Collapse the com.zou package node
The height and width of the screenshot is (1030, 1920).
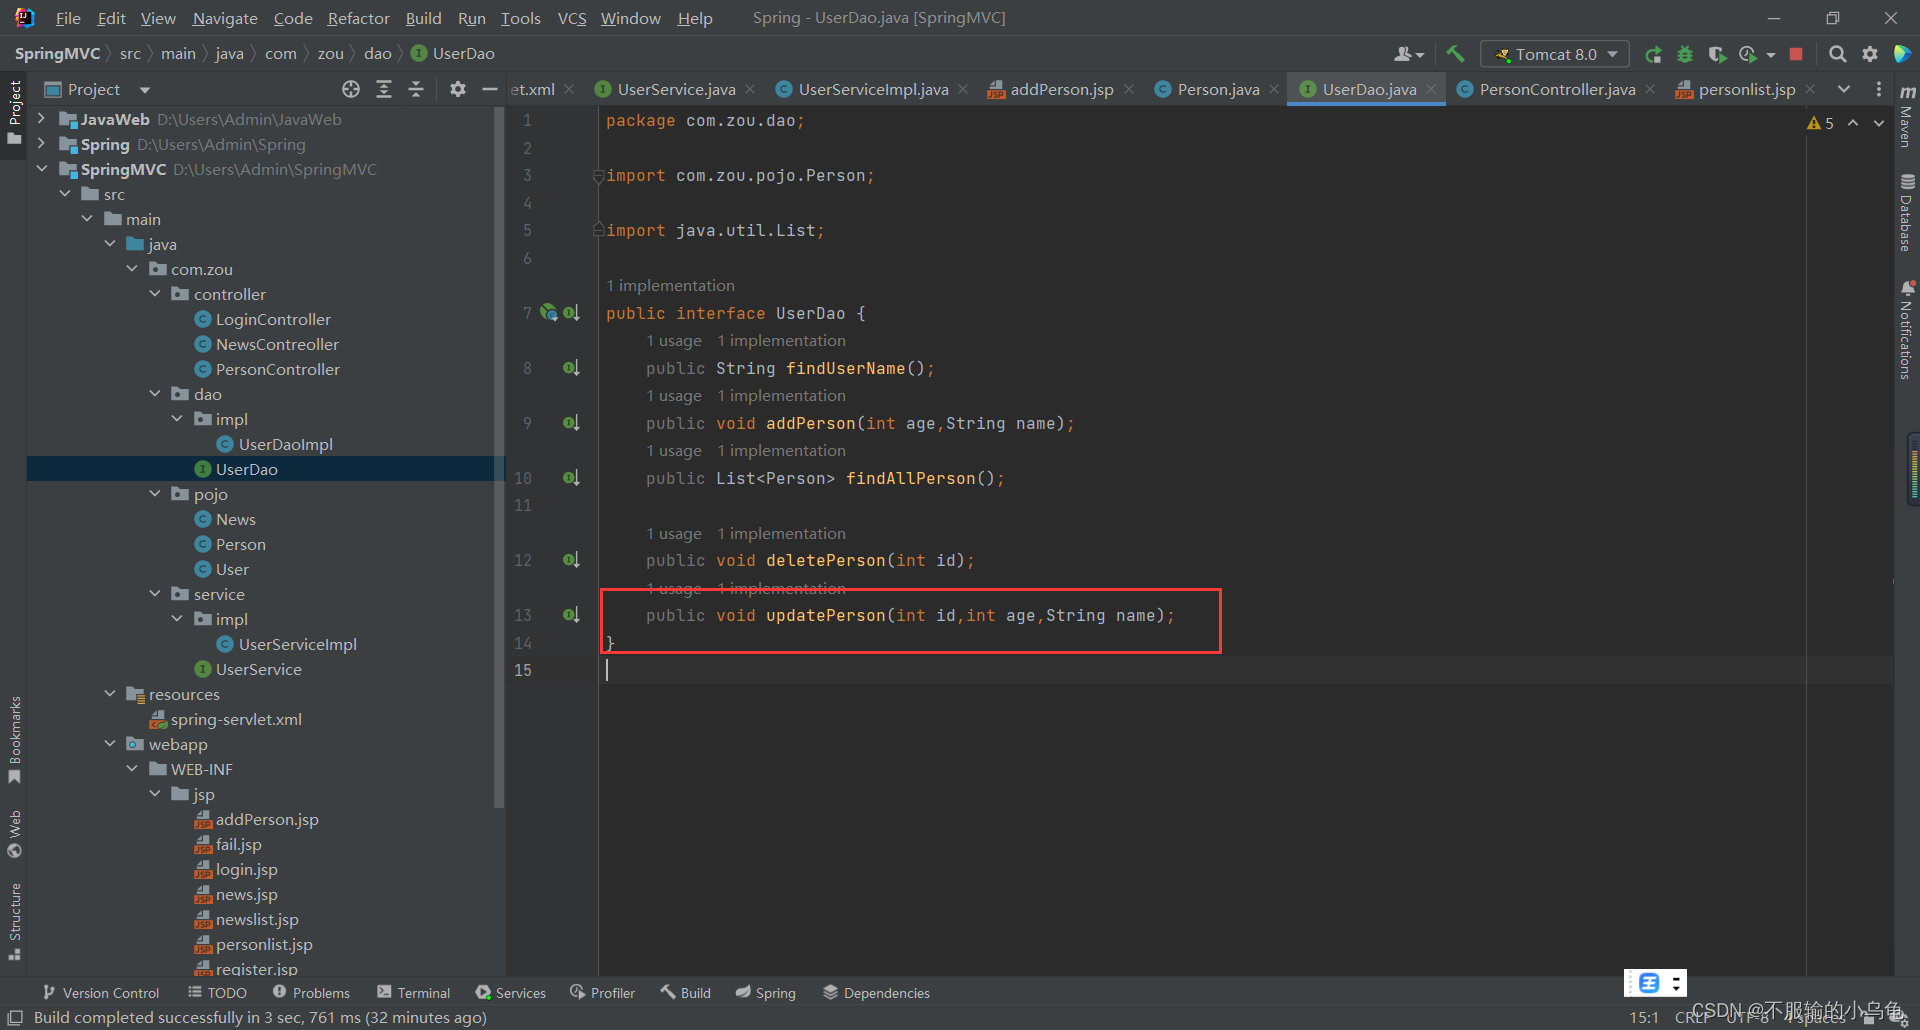[x=132, y=268]
